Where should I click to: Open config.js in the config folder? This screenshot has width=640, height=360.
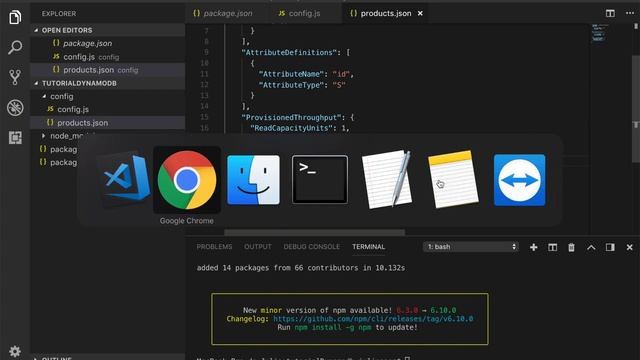pos(108,109)
